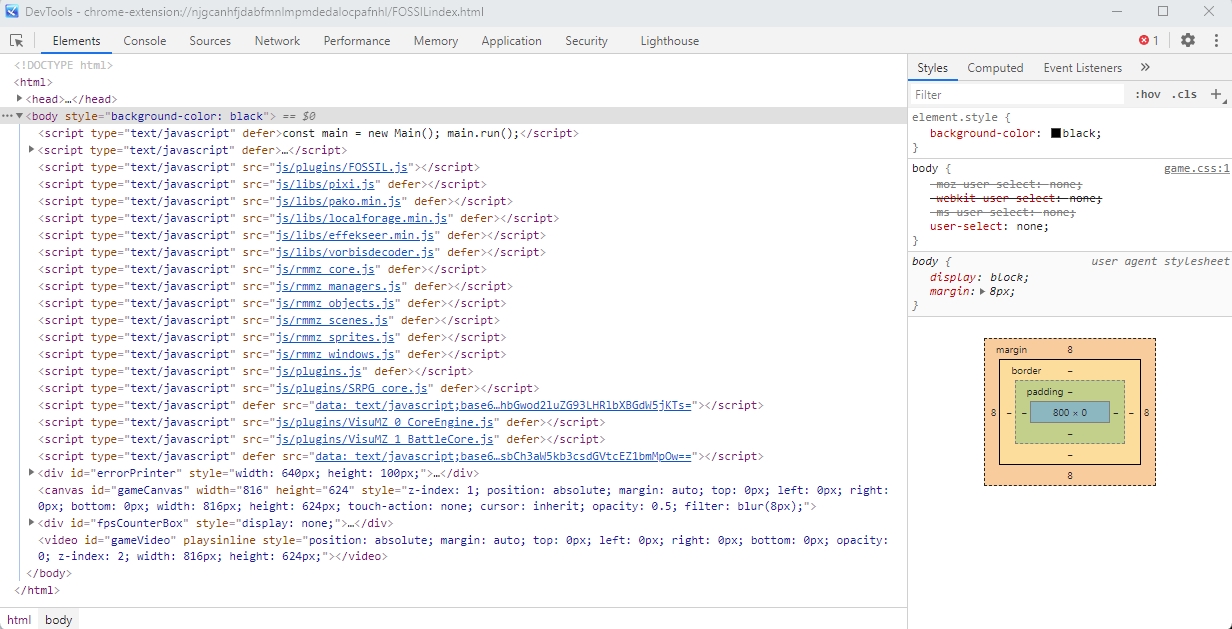
Task: Click the DOCTYPE html line
Action: coord(63,65)
